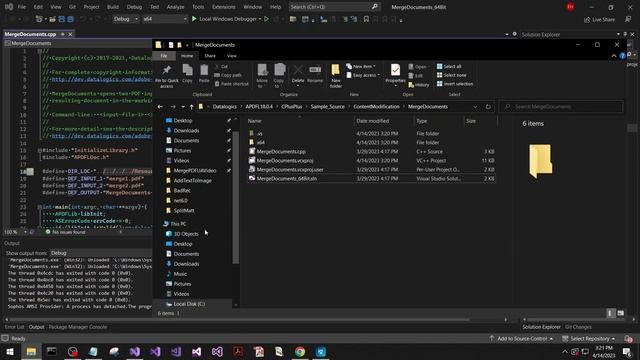Click Select none in the Select group
Screen dimensions: 640x360
451,75
